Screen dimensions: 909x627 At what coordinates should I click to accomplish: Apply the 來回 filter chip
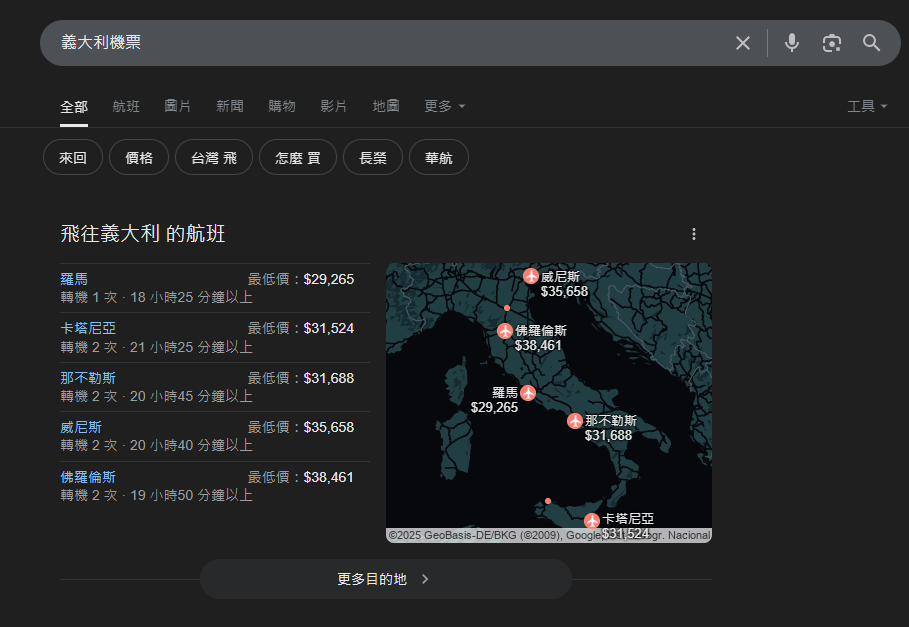(x=73, y=157)
